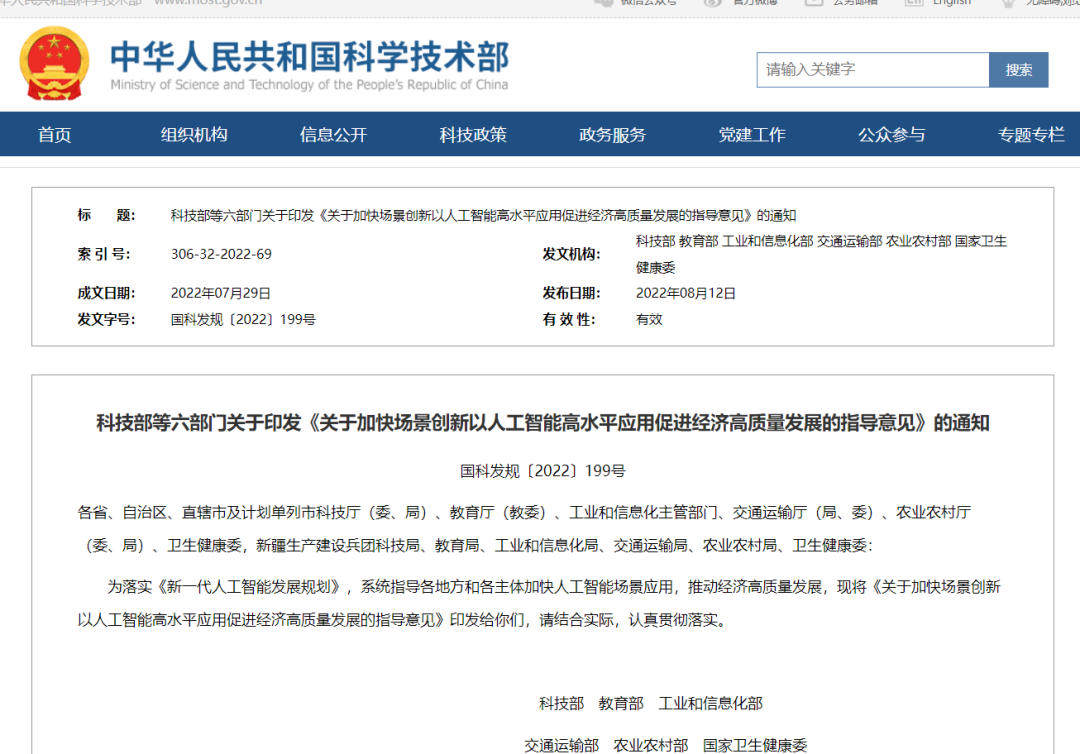Screen dimensions: 1080x754
Task: Click index number 306-32-2022-69
Action: 221,254
